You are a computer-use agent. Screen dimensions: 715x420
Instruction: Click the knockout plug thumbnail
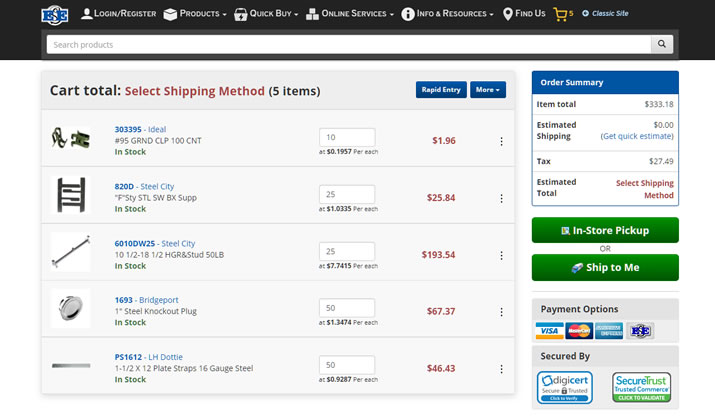[x=71, y=308]
